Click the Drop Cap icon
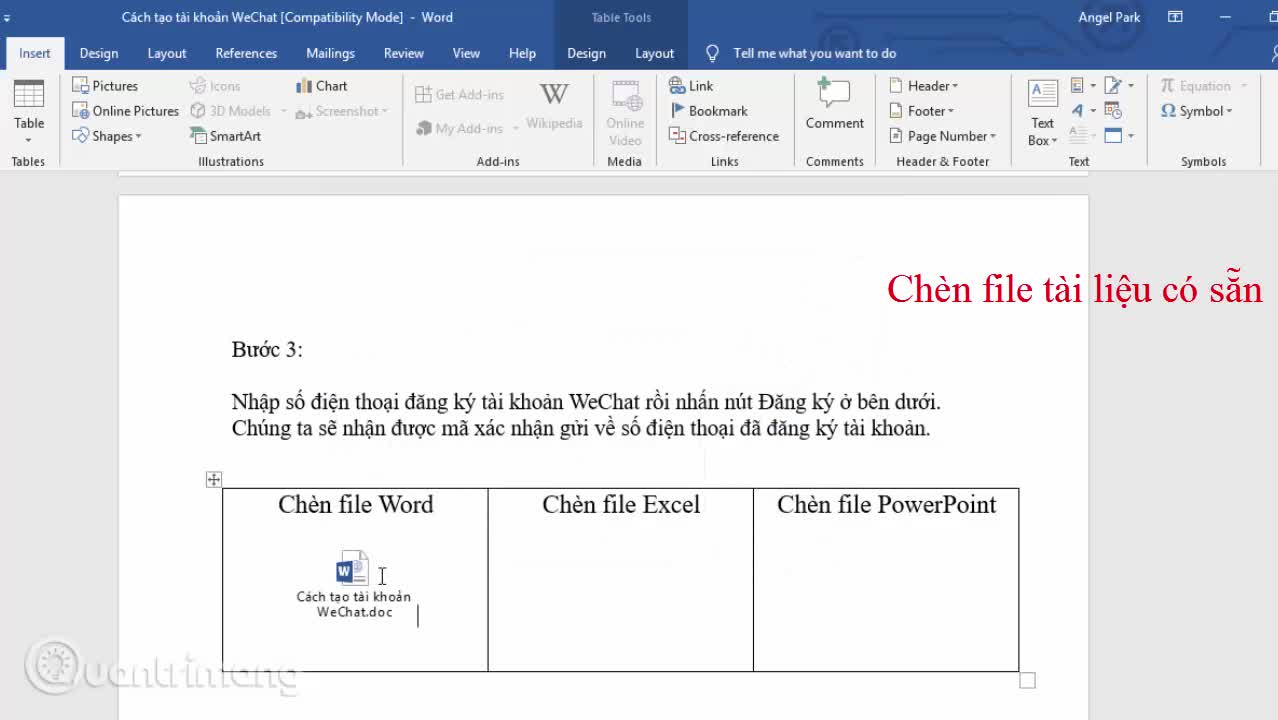This screenshot has width=1278, height=720. pyautogui.click(x=1078, y=136)
